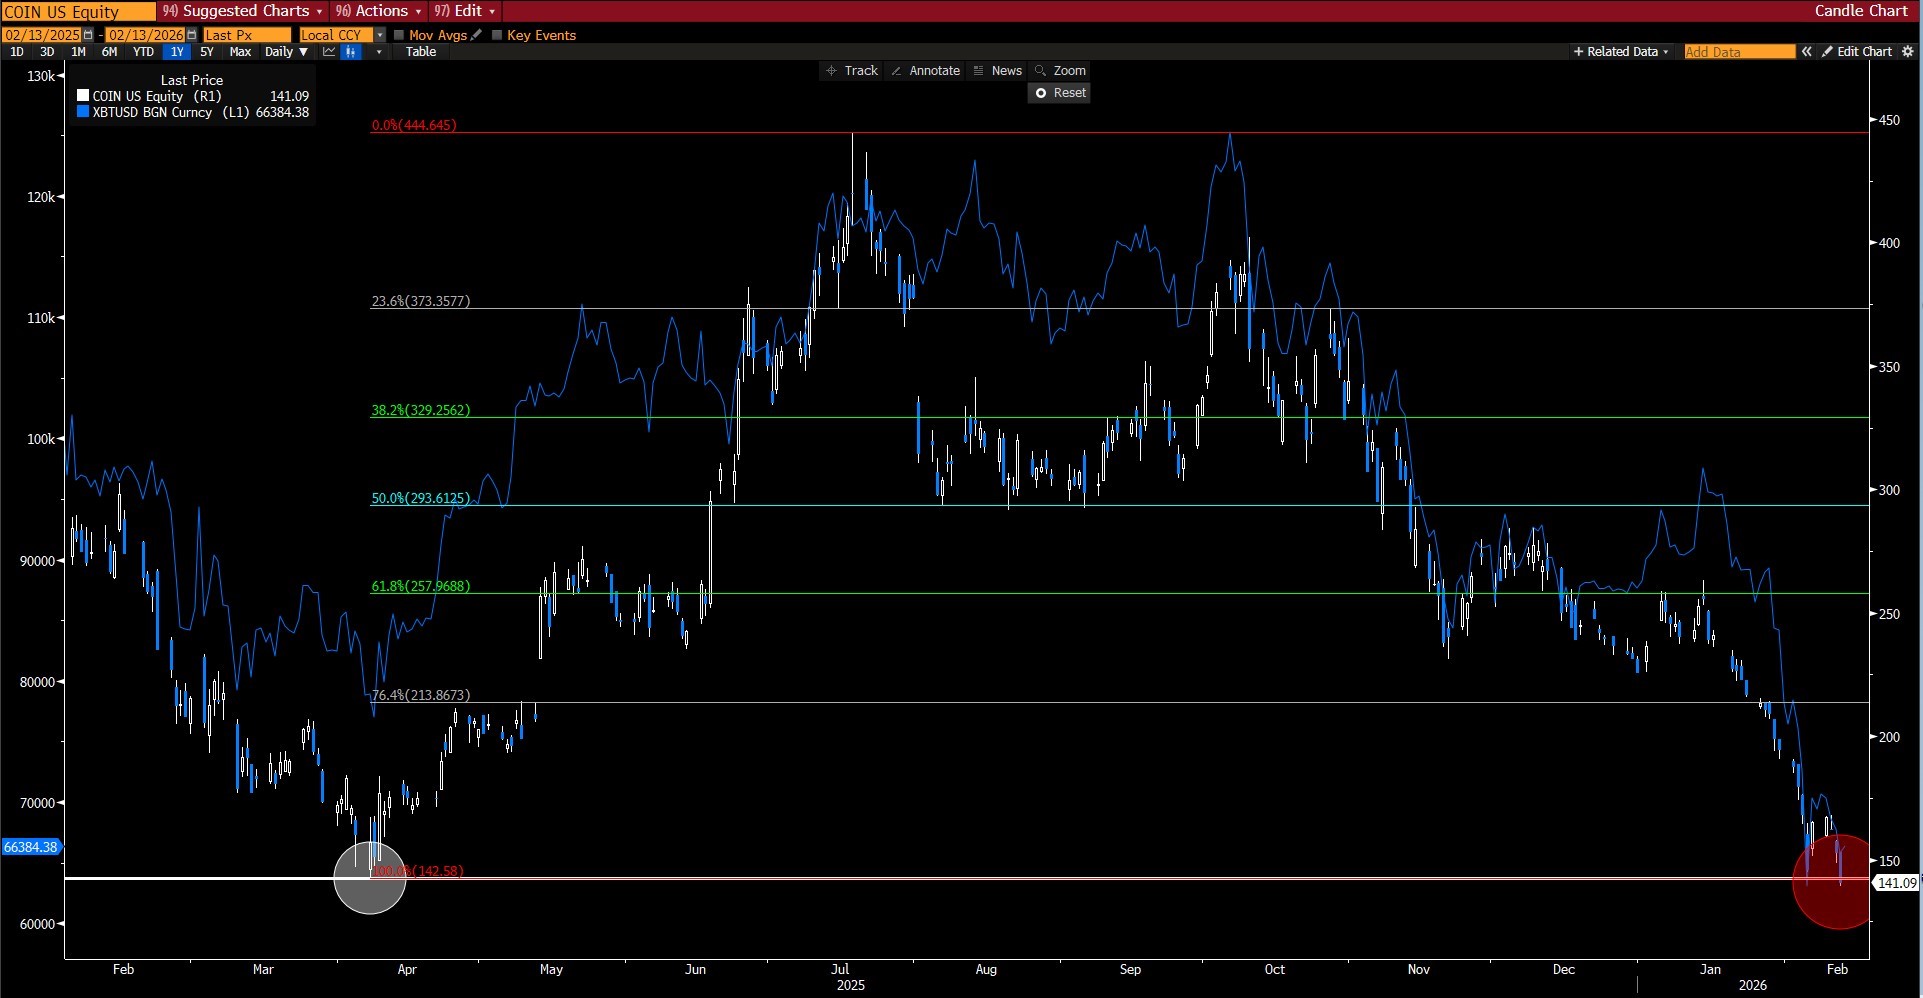Screen dimensions: 1923x998
Task: Switch to line chart type icon
Action: (328, 52)
